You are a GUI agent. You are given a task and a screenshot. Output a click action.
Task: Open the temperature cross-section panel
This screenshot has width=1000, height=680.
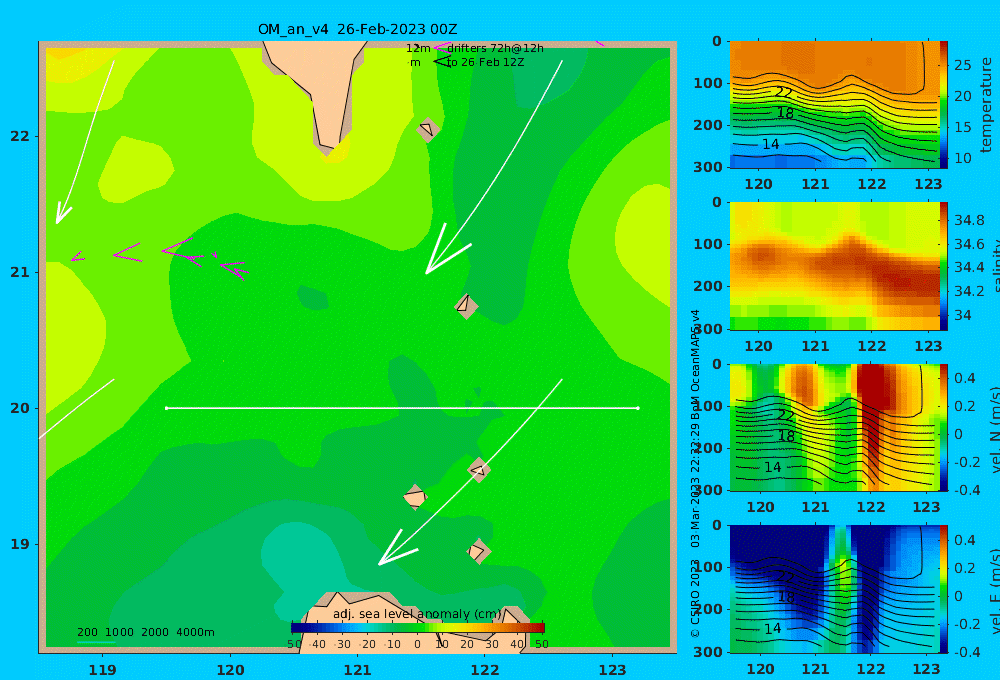834,105
